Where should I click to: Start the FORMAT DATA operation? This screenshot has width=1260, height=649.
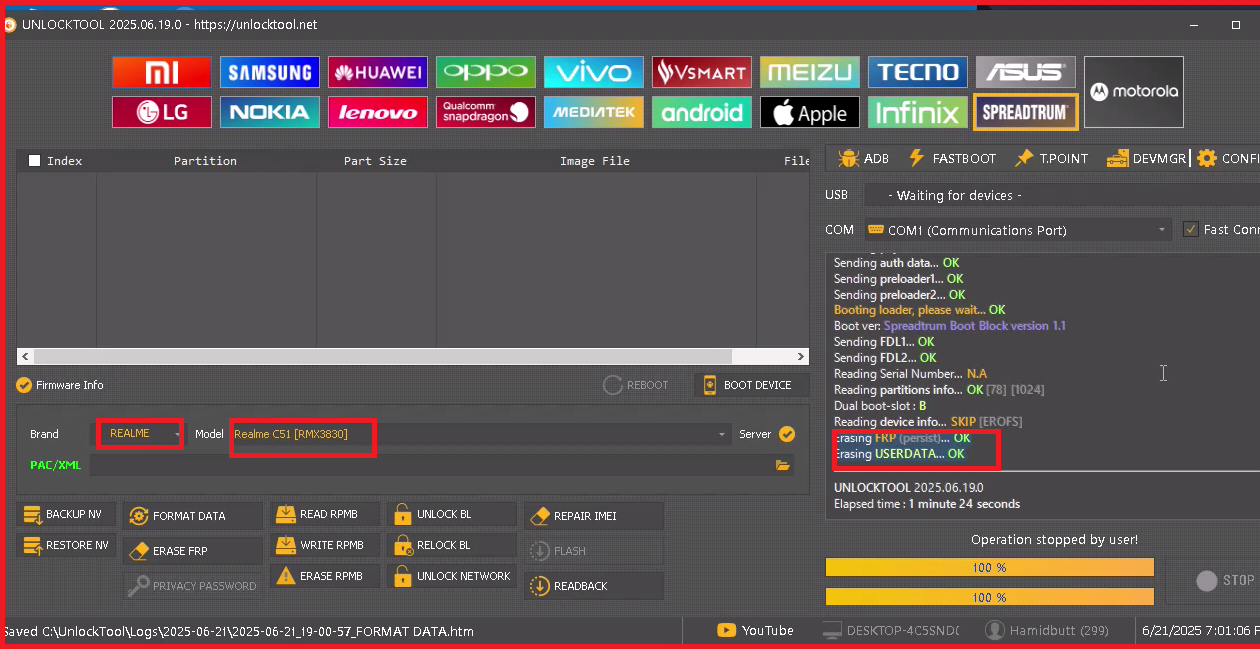click(193, 516)
